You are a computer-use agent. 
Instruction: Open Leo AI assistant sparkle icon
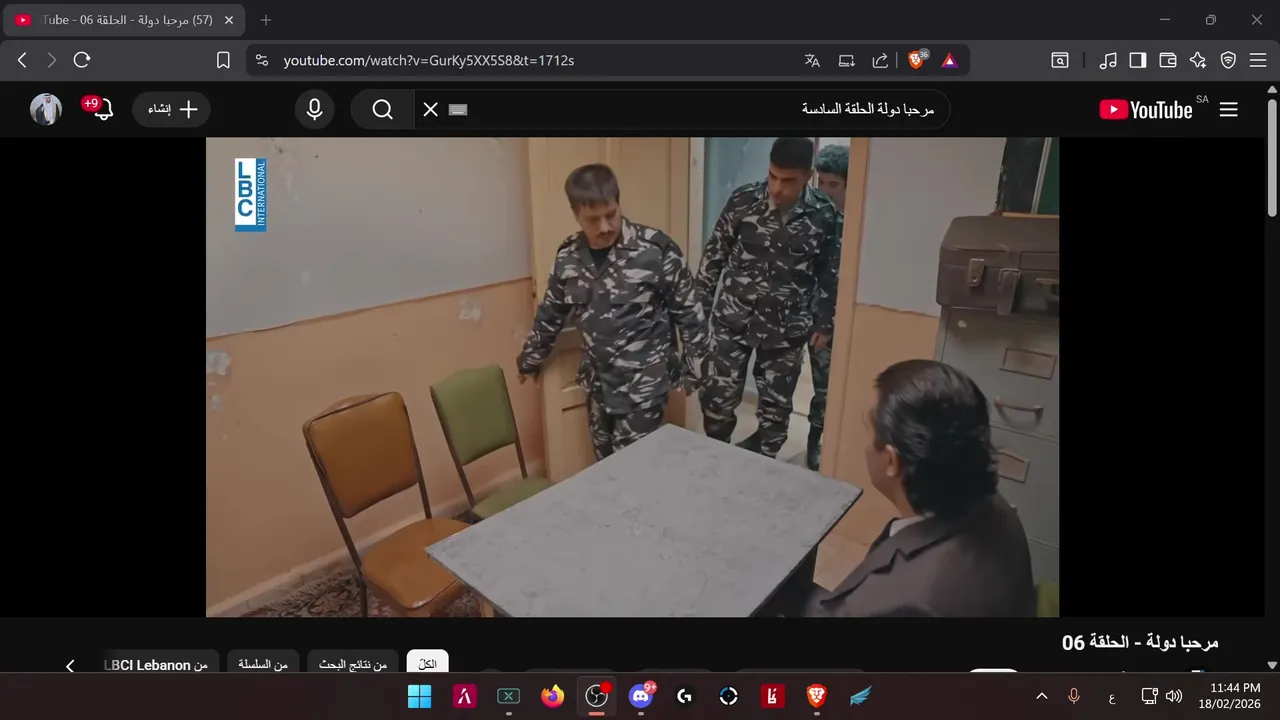point(1198,60)
